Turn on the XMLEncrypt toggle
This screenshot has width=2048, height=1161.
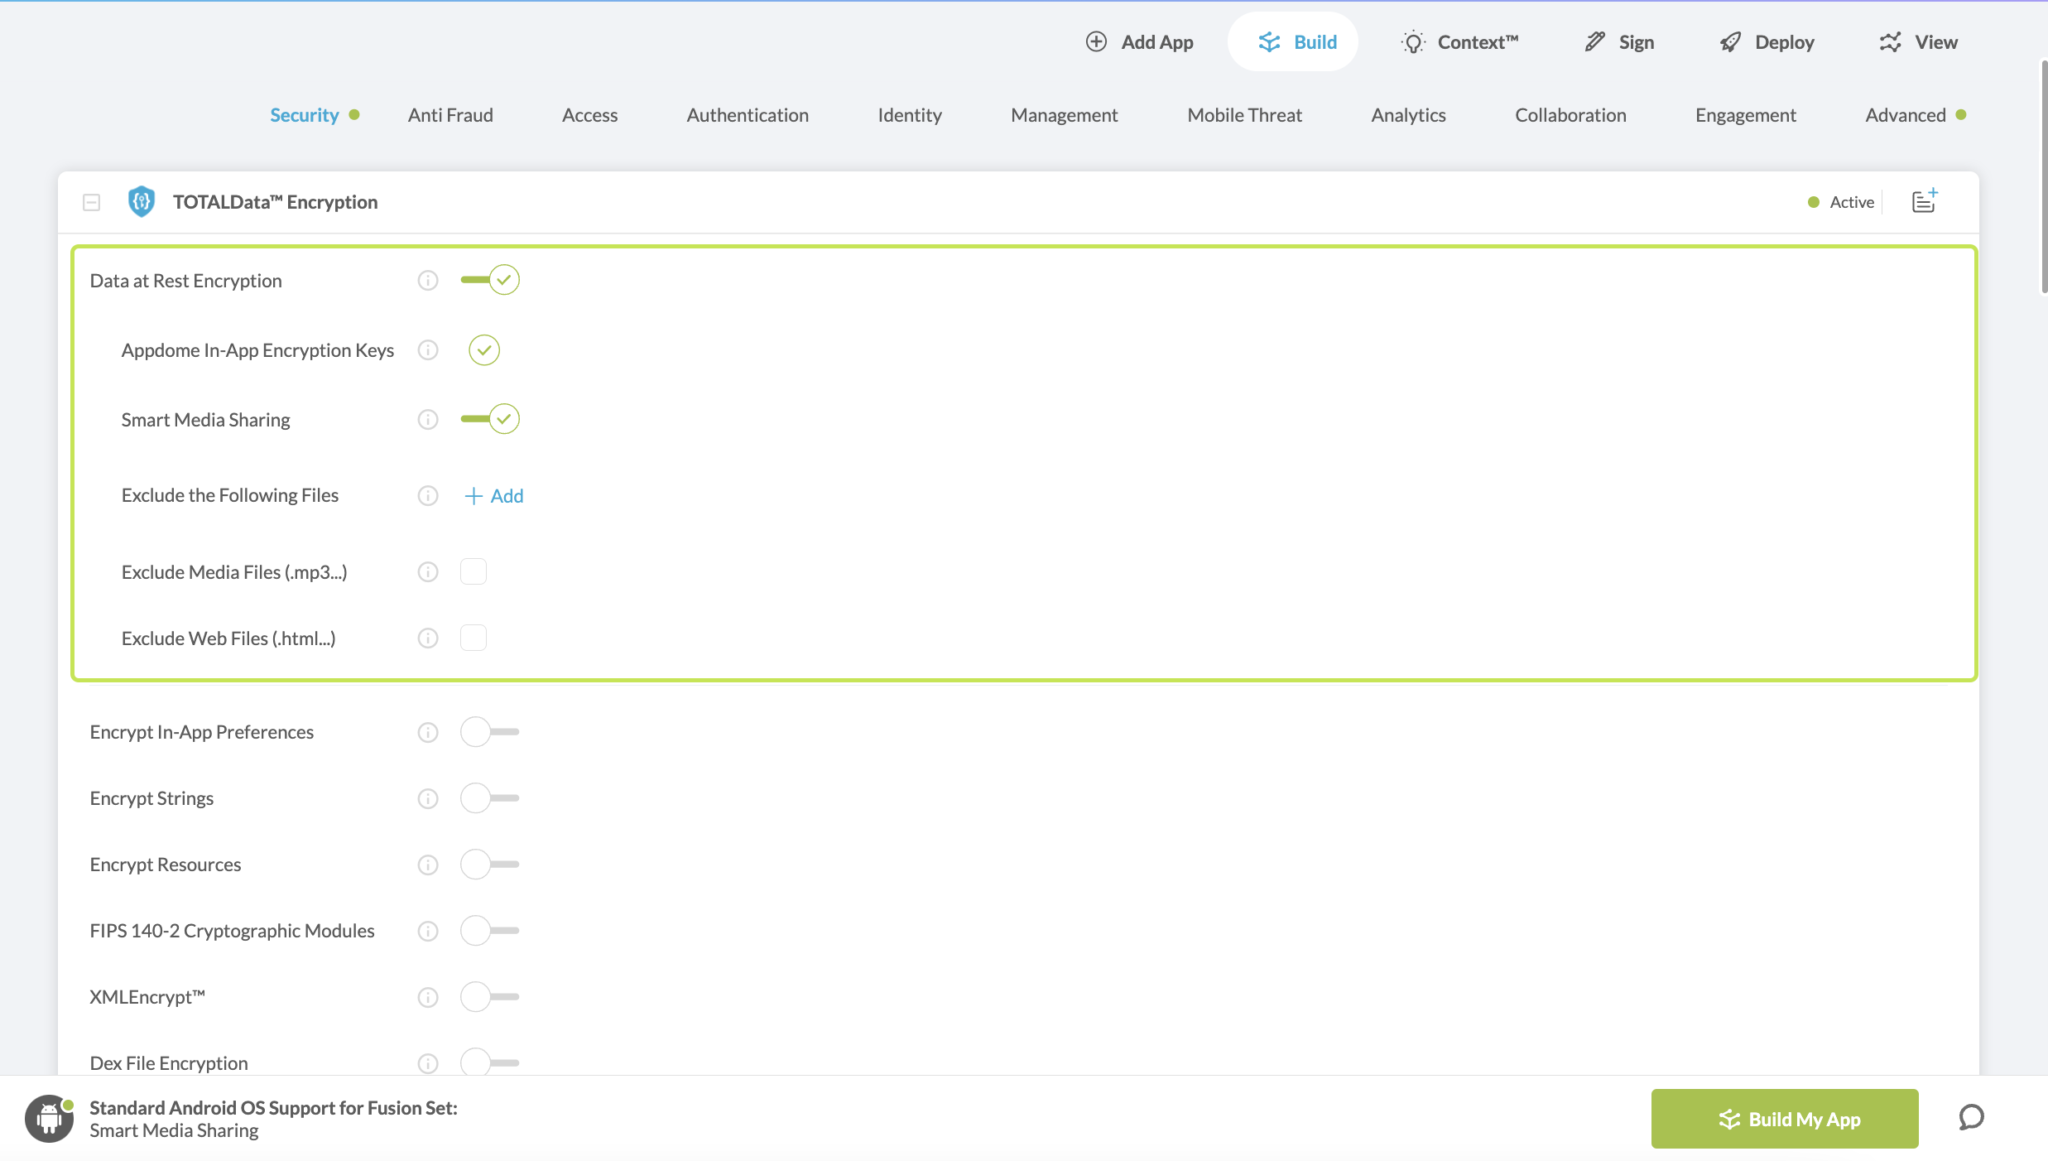pyautogui.click(x=490, y=997)
